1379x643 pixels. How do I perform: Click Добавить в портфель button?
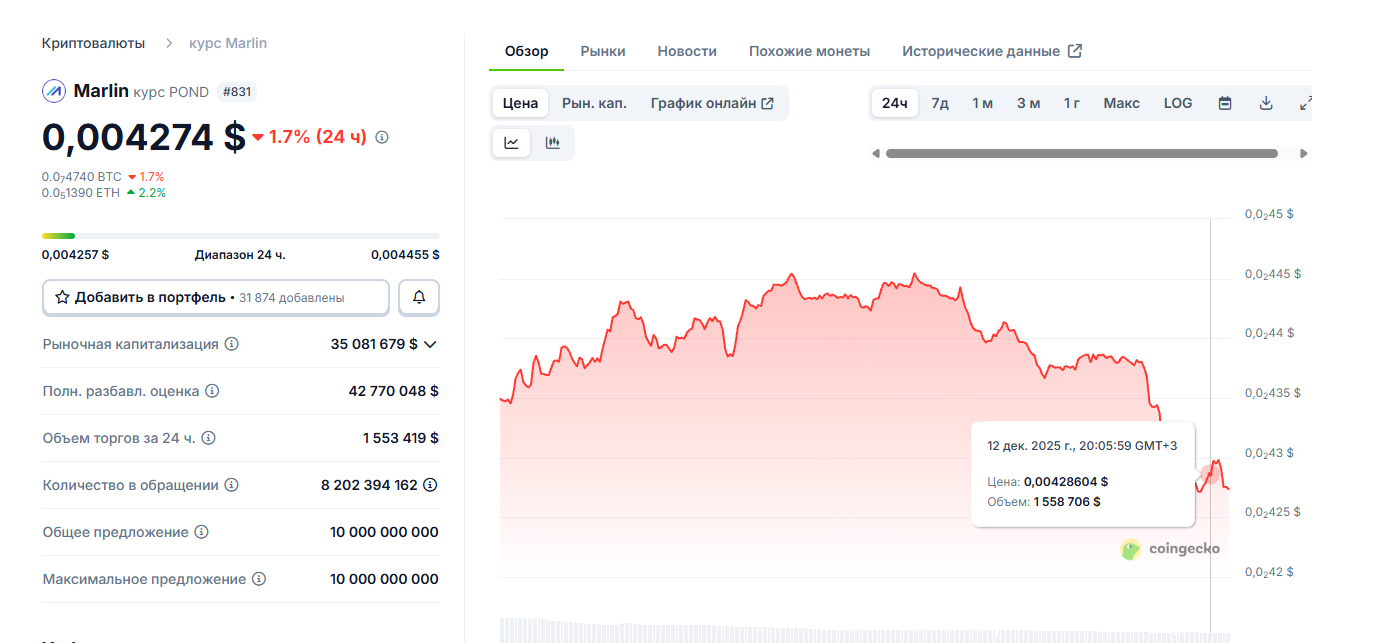pos(216,297)
